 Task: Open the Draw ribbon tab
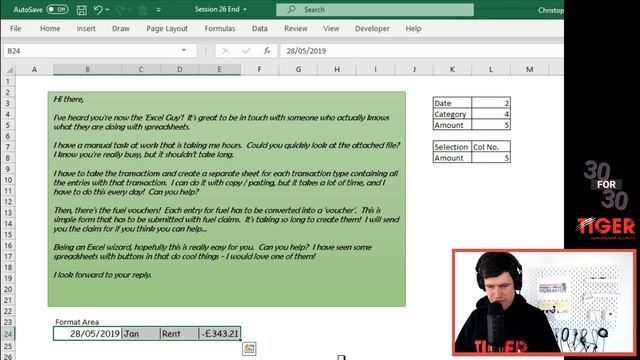[121, 29]
